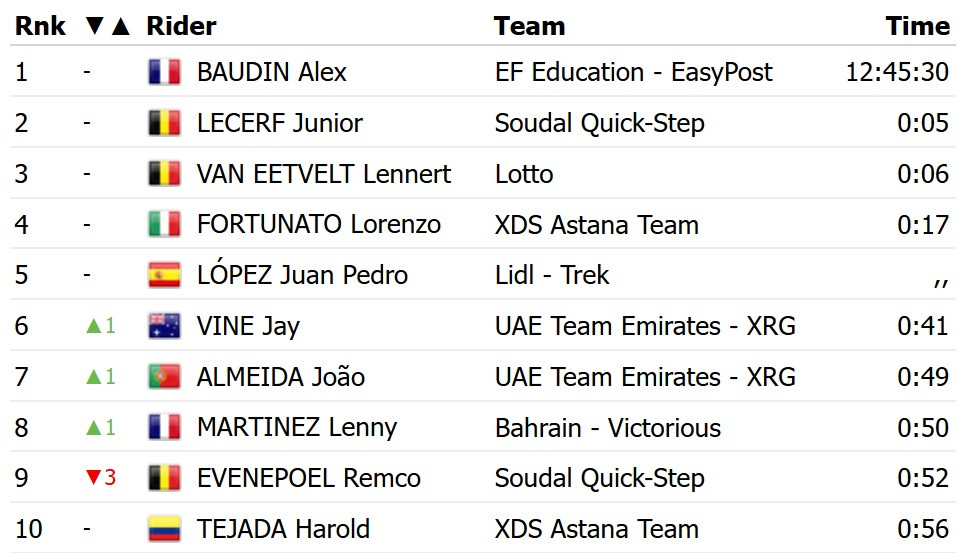
Task: Open EVENEPOEL Remco's rider profile
Action: [308, 478]
